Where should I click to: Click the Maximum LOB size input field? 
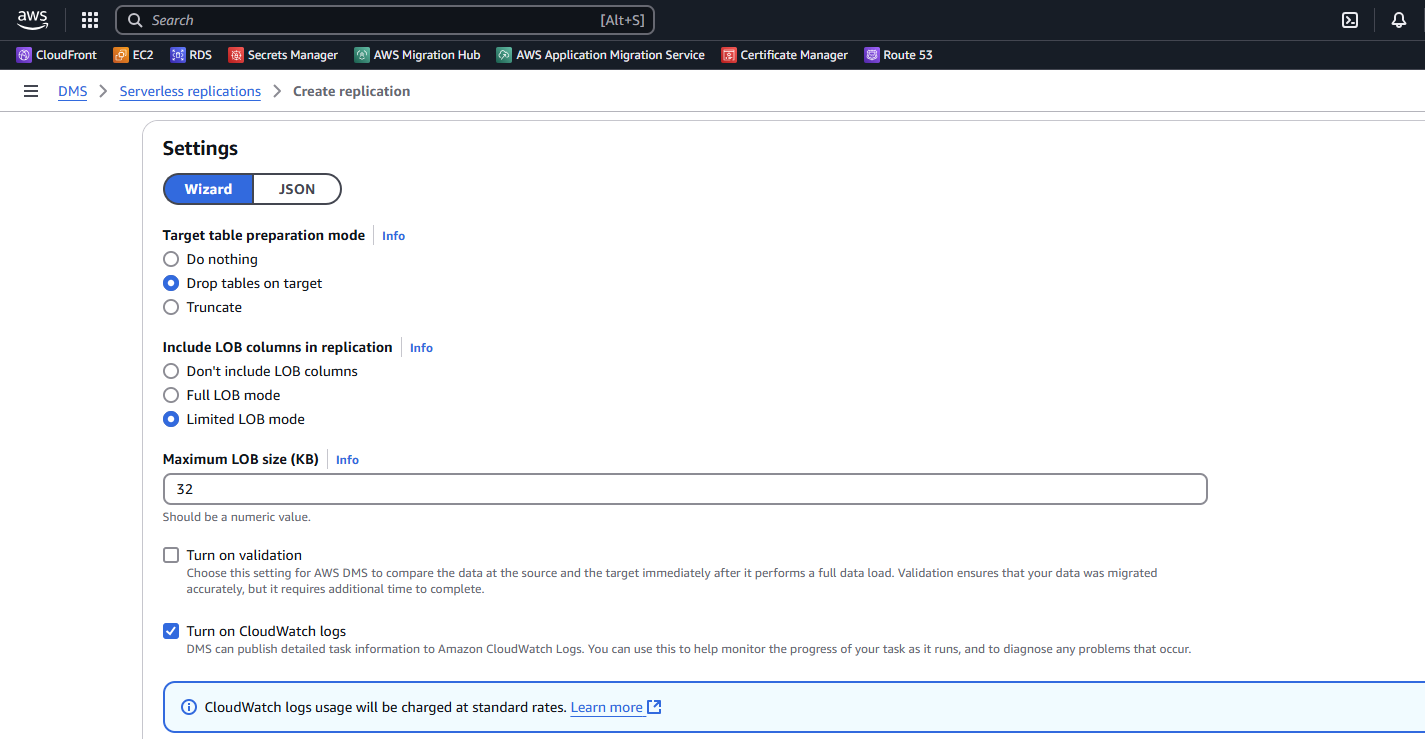tap(685, 489)
